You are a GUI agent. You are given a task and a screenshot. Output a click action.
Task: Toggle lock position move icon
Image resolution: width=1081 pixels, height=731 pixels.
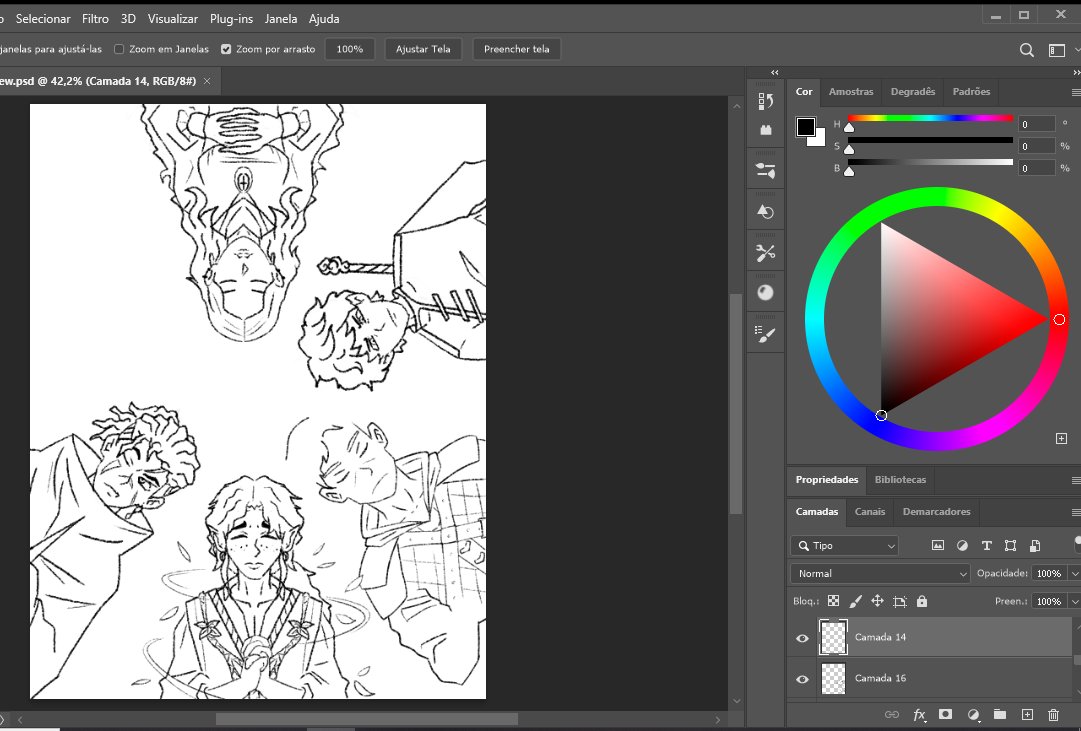pos(877,601)
